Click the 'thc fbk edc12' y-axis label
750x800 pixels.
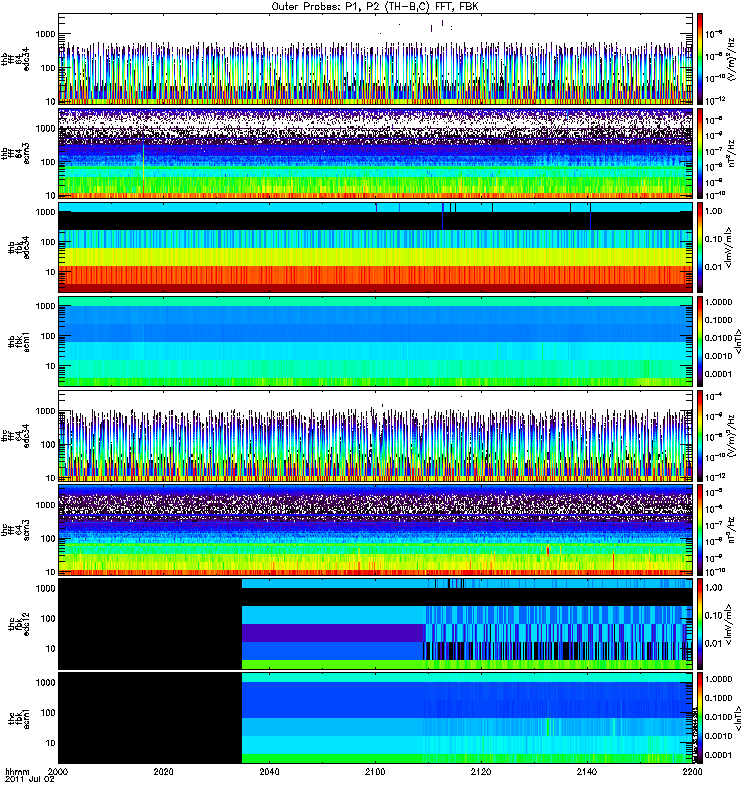(x=19, y=624)
